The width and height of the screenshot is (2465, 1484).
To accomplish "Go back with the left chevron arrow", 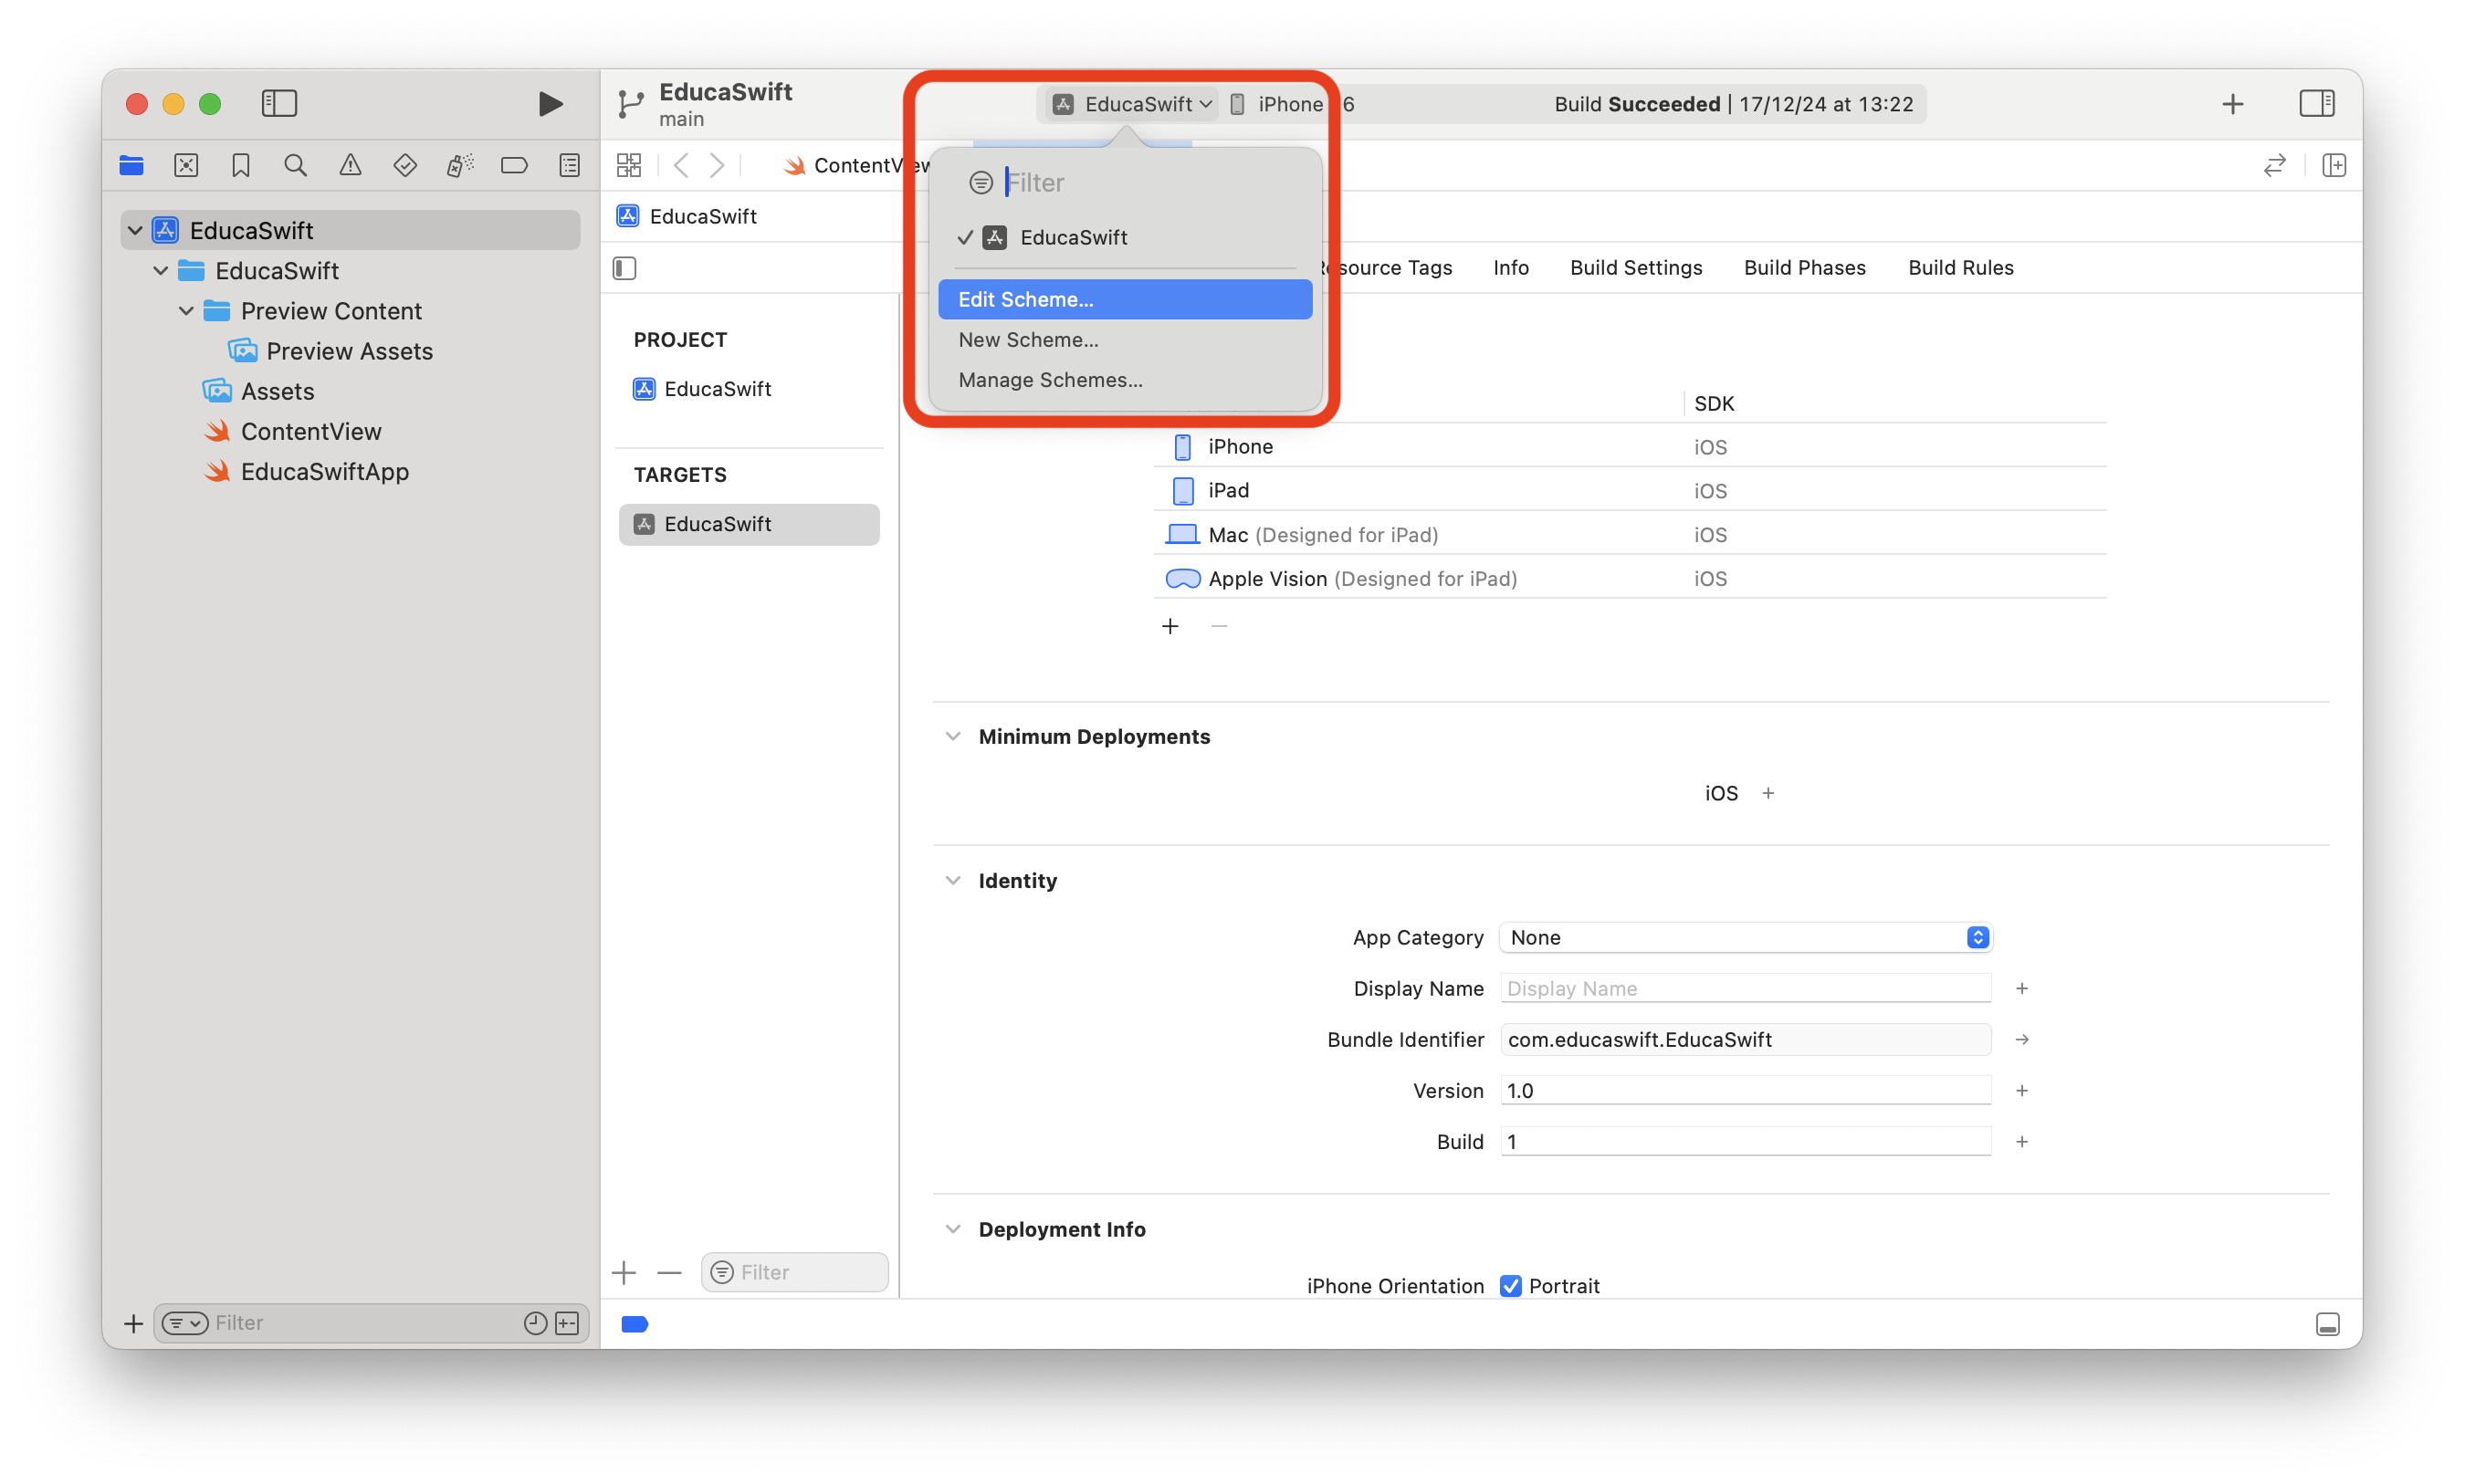I will click(681, 165).
